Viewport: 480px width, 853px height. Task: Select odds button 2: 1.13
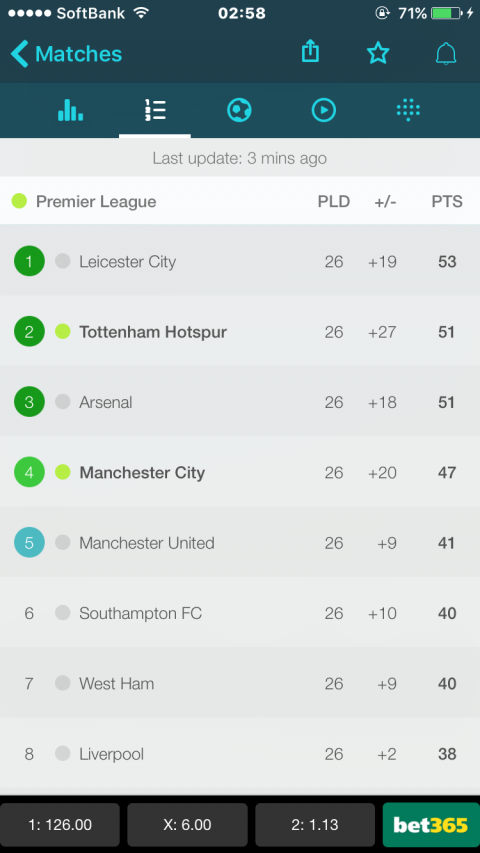click(x=315, y=825)
